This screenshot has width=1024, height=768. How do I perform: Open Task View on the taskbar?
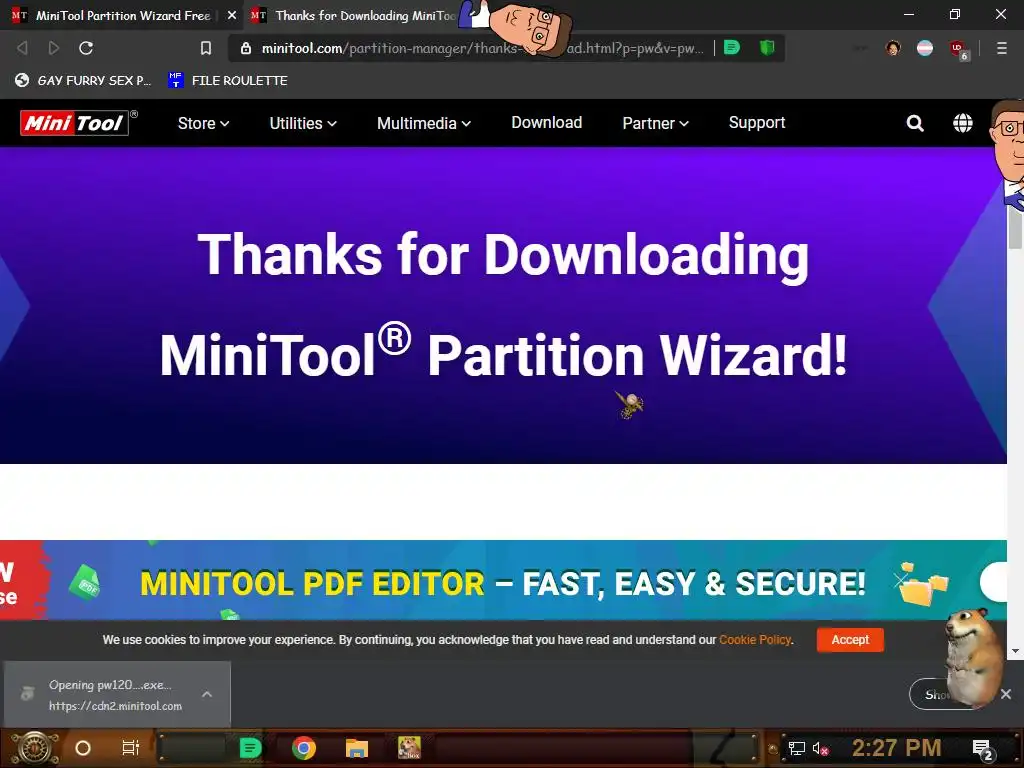(131, 748)
